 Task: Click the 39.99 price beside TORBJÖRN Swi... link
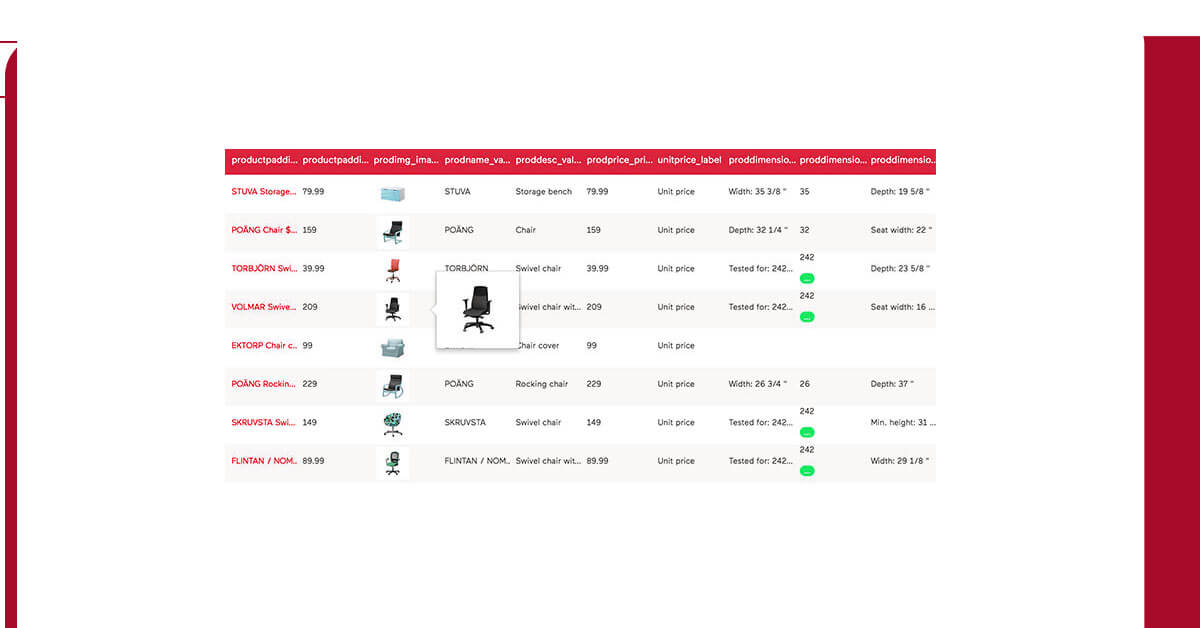tap(313, 268)
